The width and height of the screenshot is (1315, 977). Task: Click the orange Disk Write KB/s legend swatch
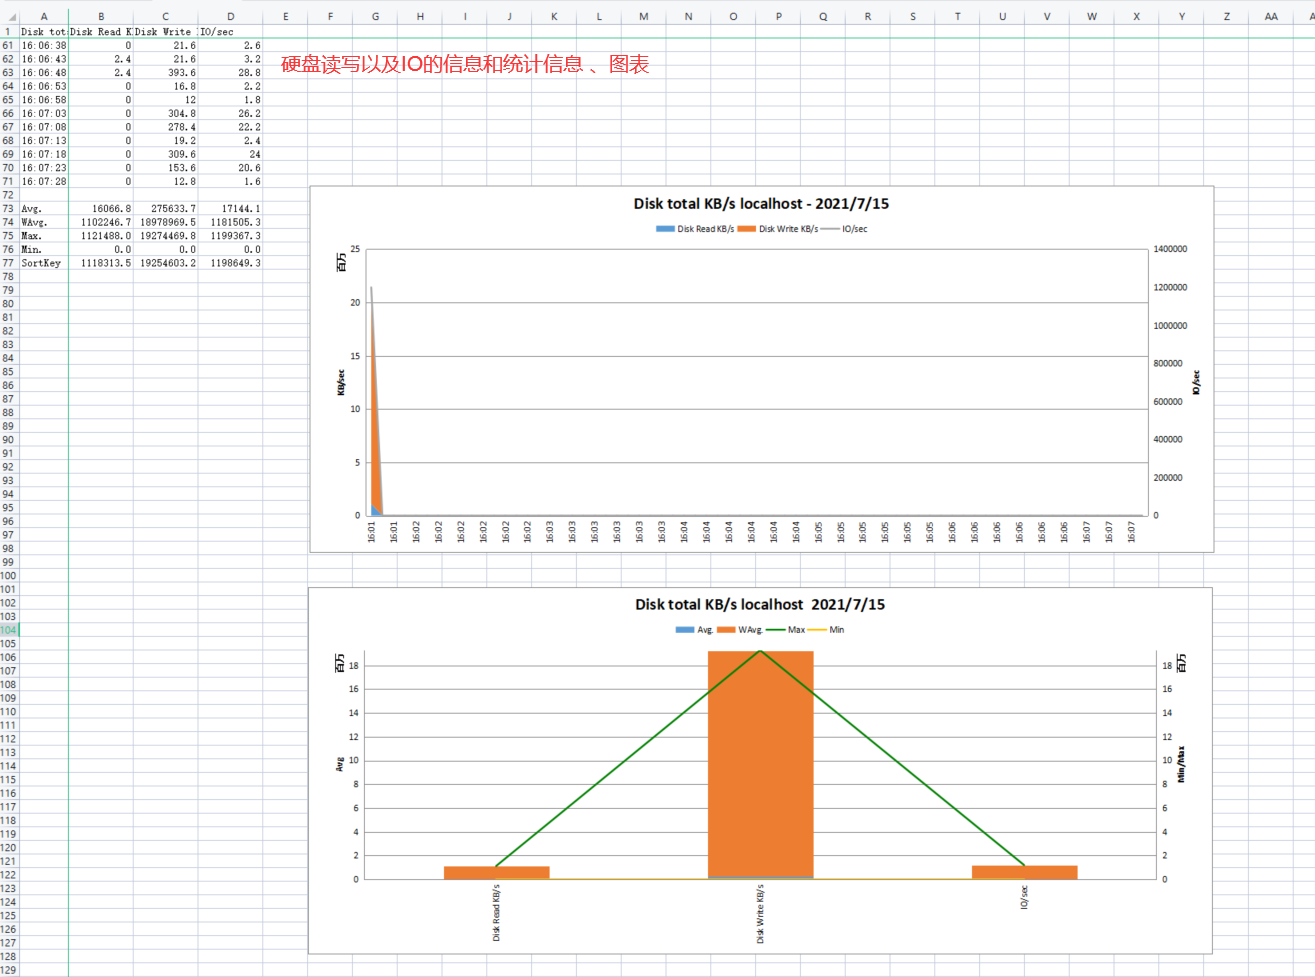(x=746, y=229)
